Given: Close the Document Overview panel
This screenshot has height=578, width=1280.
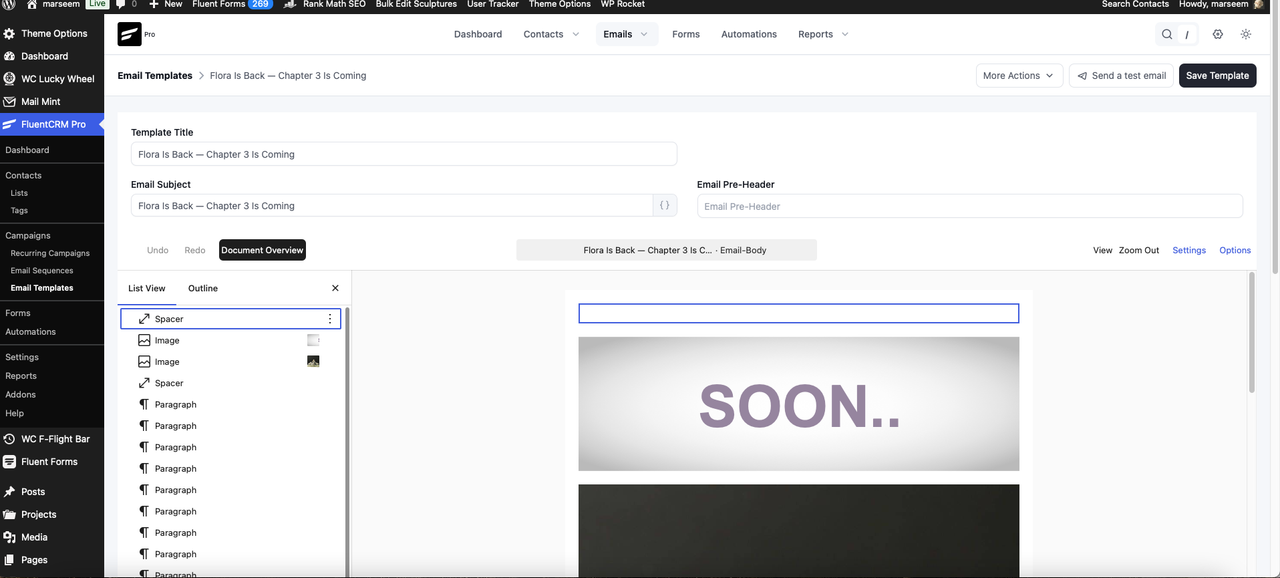Looking at the screenshot, I should (335, 288).
